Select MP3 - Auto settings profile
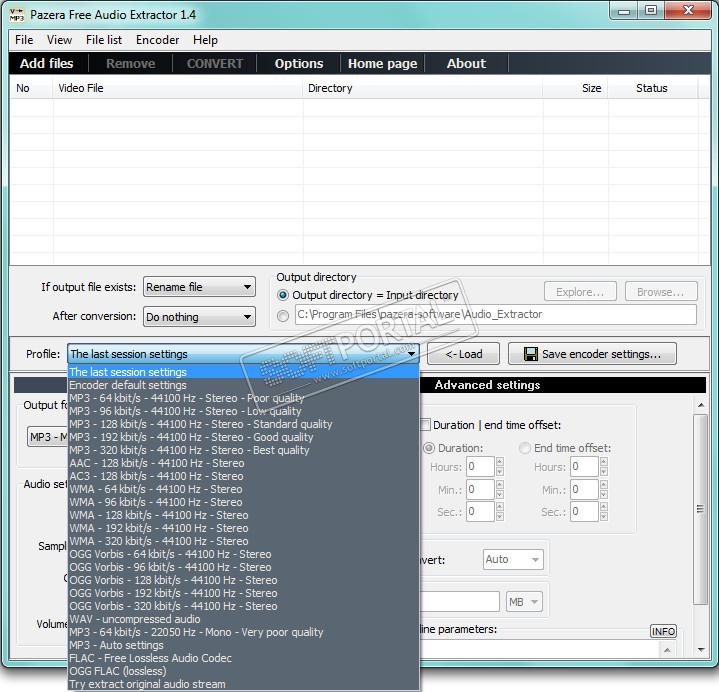 243,645
